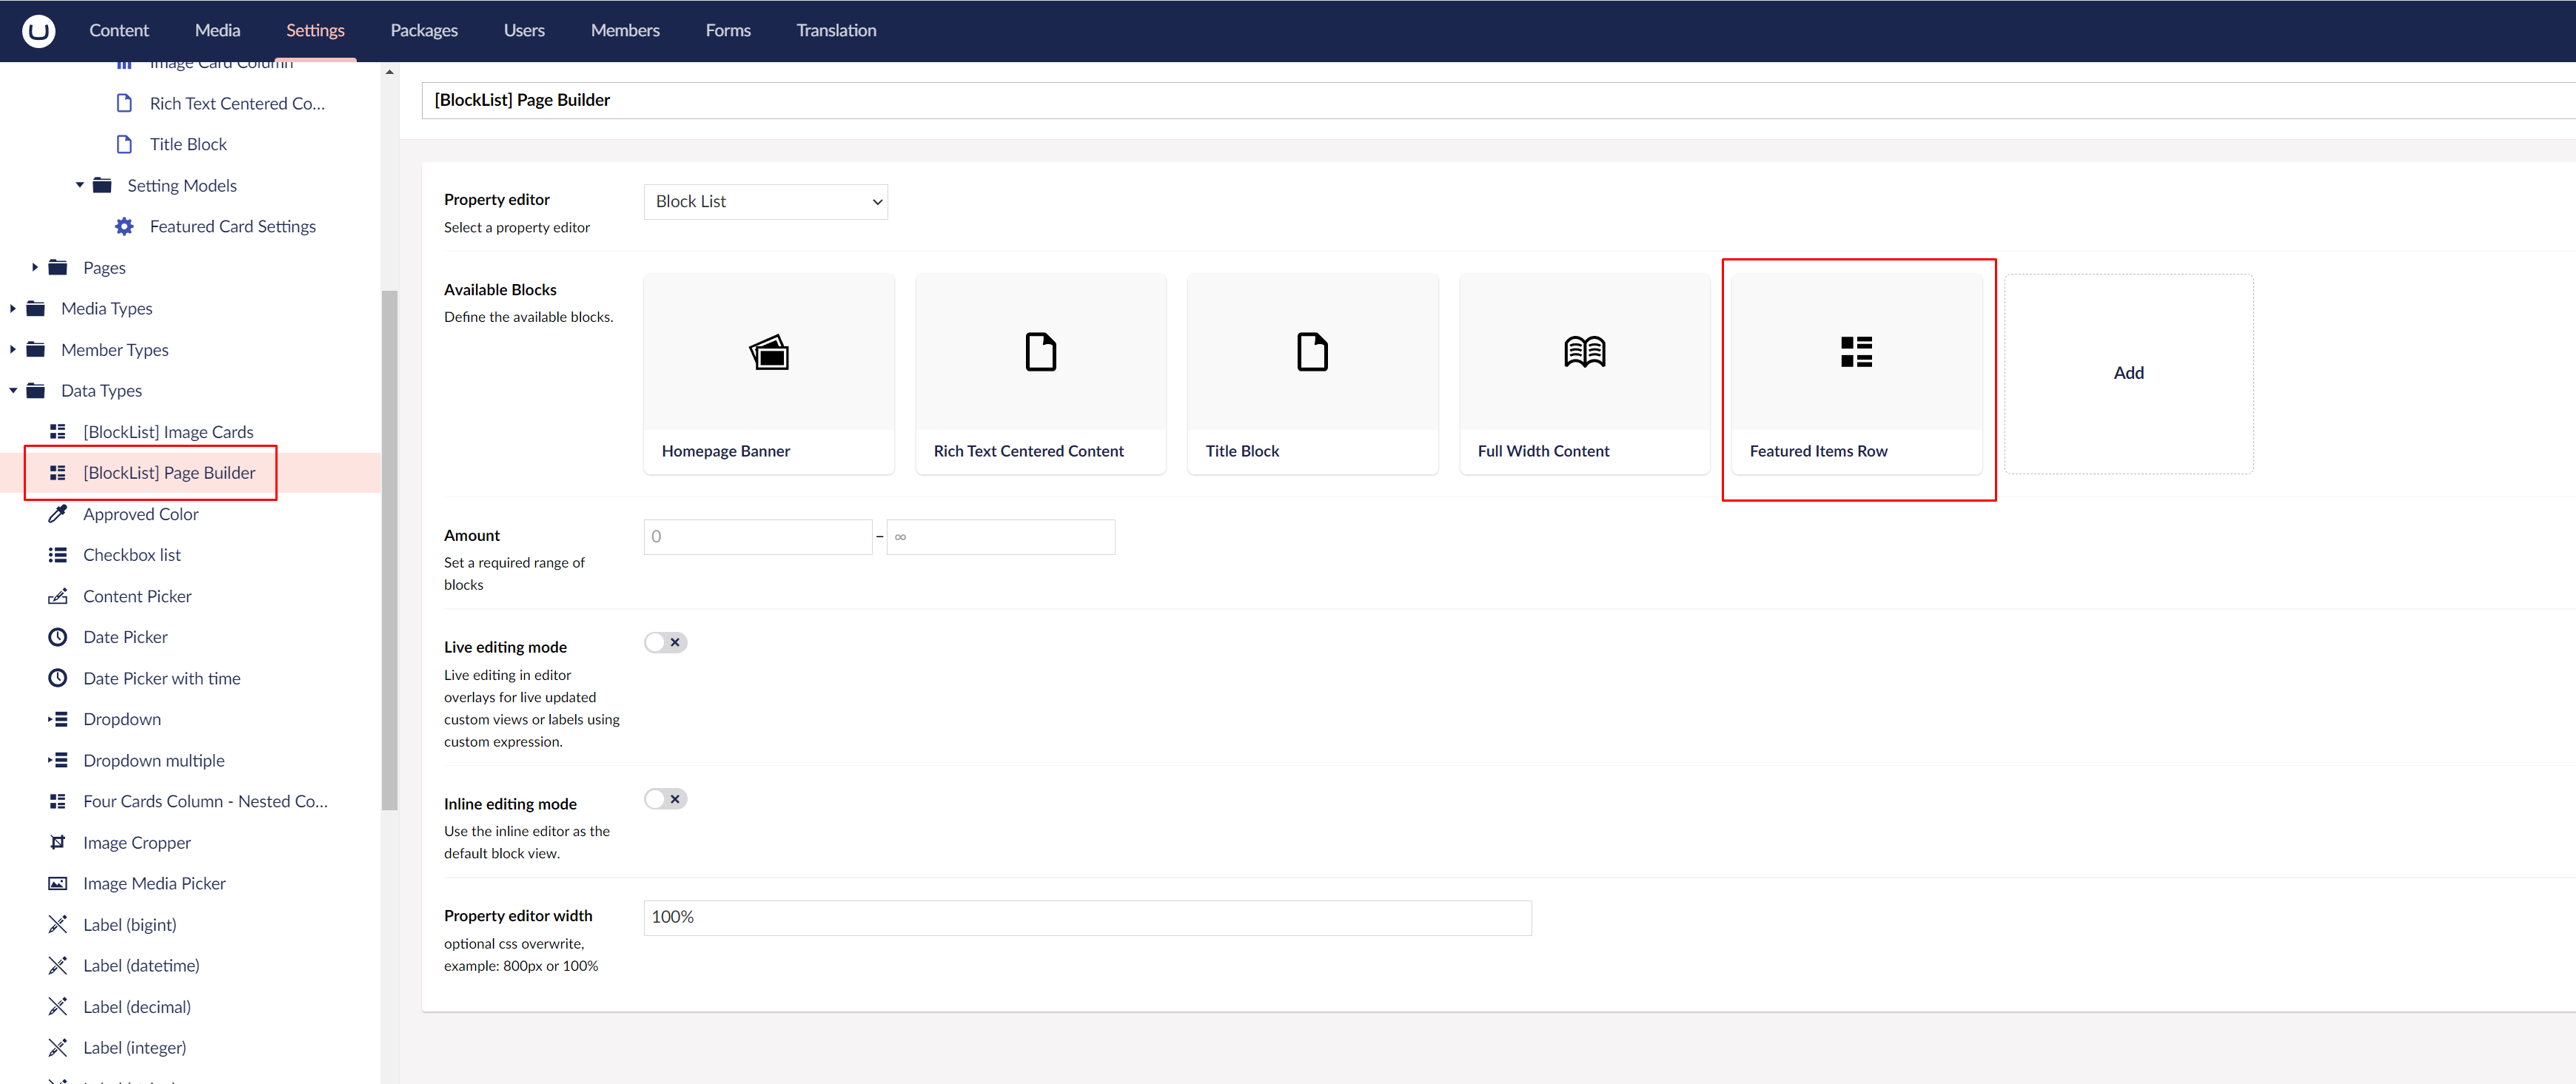Click the Checkbox list bullet icon
The height and width of the screenshot is (1084, 2576).
[x=58, y=554]
